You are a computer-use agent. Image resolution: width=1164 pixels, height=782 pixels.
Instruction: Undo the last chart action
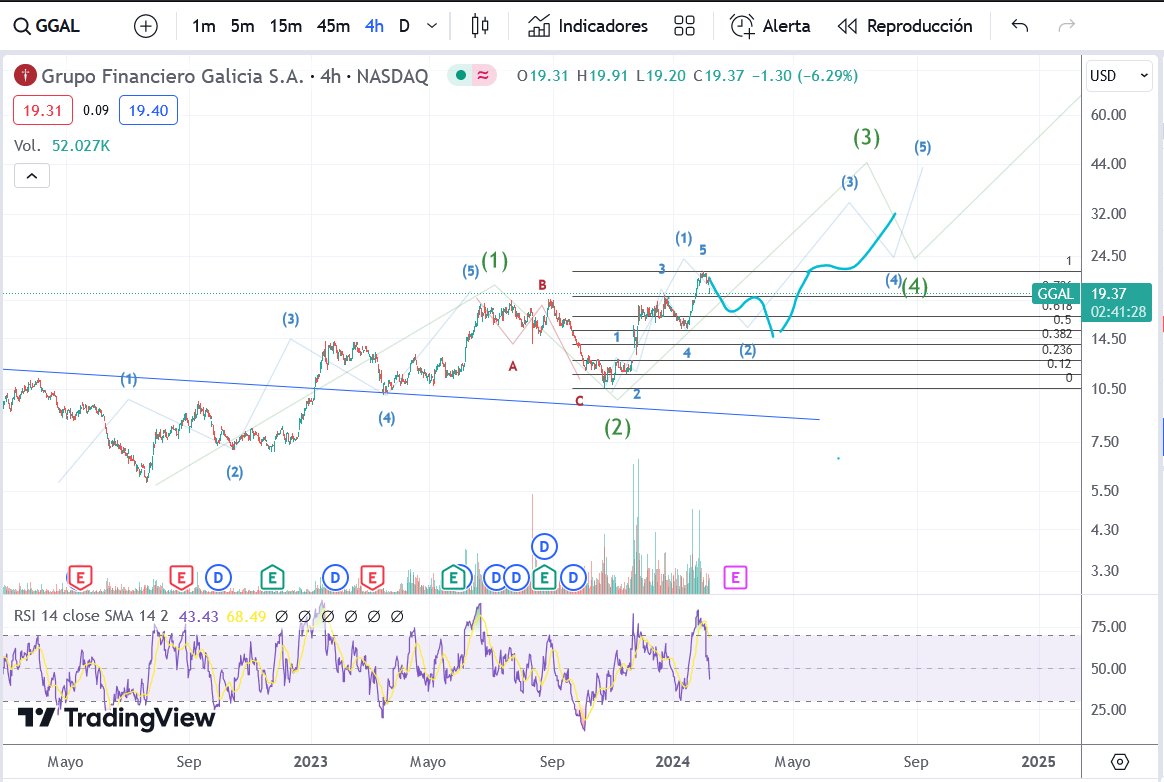point(1020,26)
